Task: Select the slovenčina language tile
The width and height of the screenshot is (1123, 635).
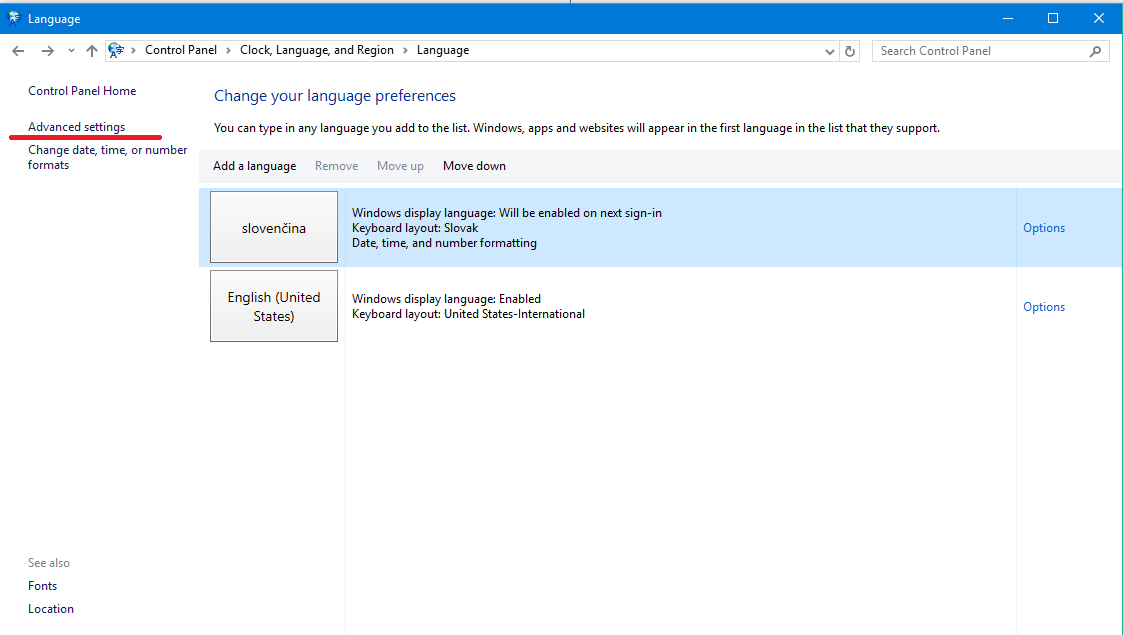Action: pos(274,227)
